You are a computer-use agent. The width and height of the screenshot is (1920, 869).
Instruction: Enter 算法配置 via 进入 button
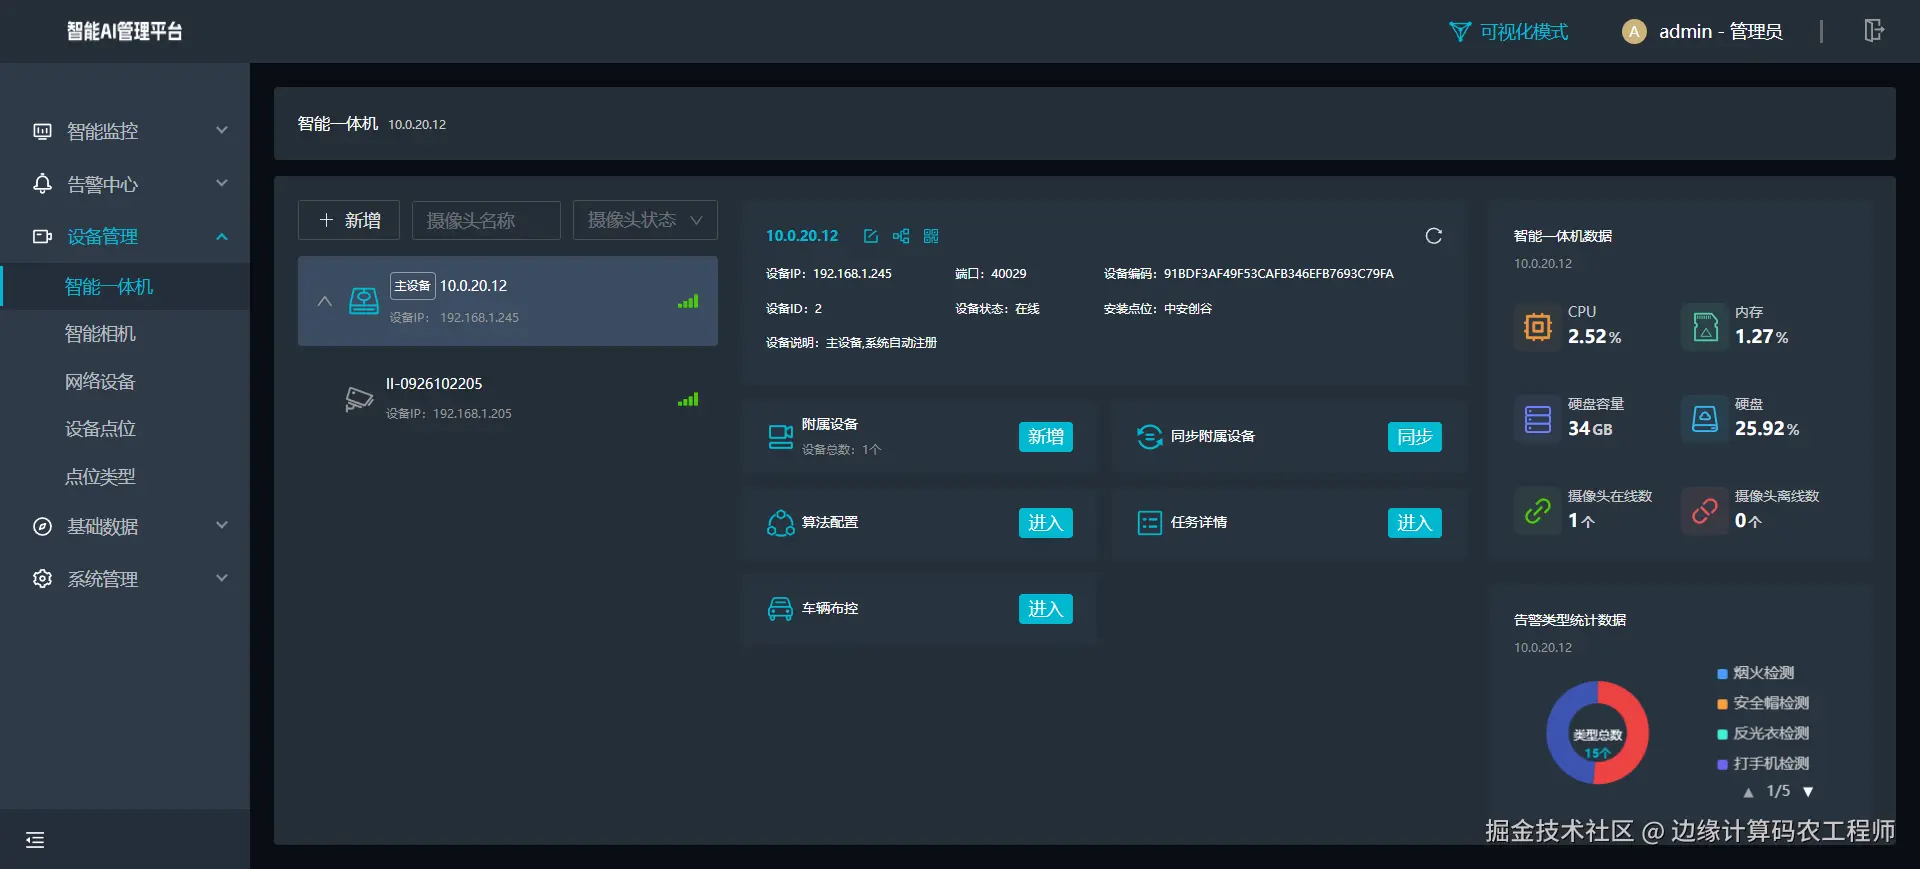pyautogui.click(x=1046, y=523)
